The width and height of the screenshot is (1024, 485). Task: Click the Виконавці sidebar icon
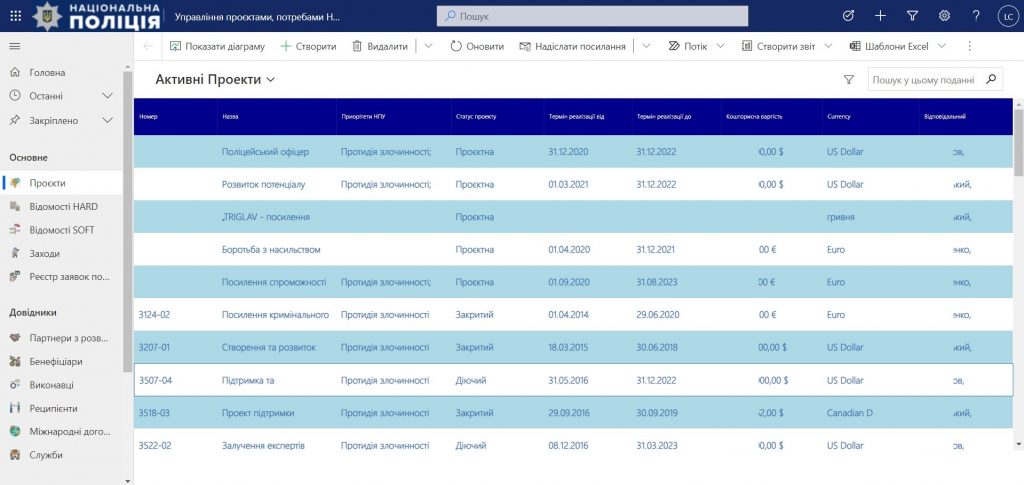pyautogui.click(x=15, y=385)
